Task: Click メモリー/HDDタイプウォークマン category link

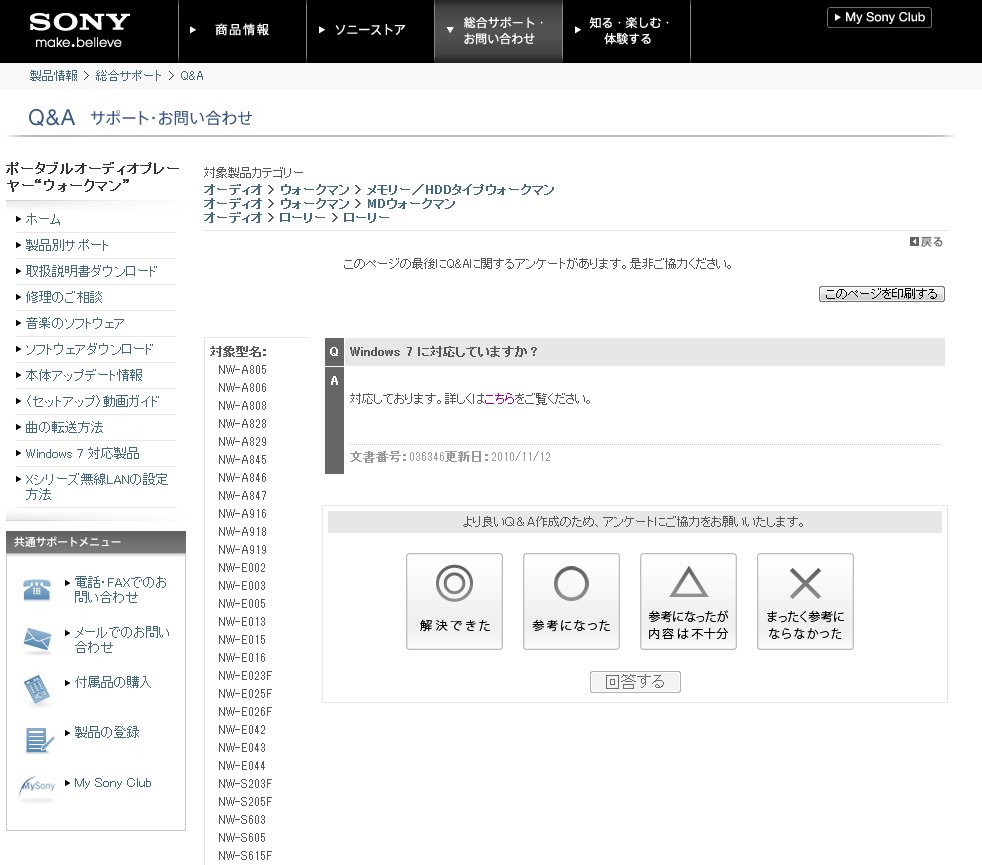Action: 460,190
